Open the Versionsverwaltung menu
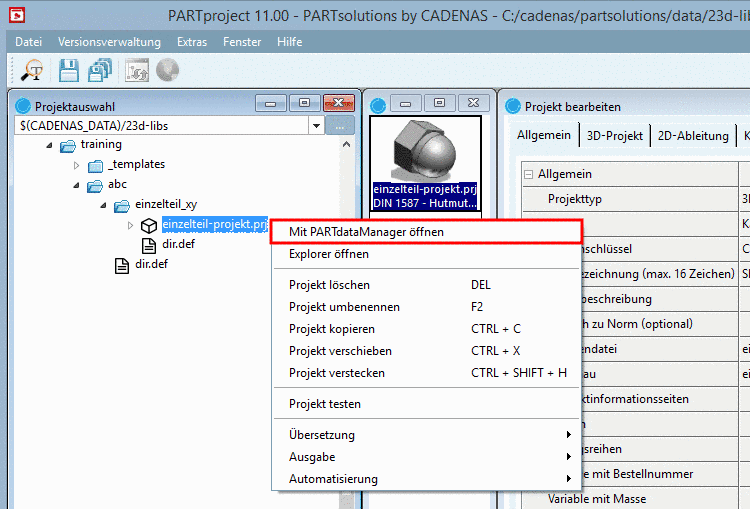Screen dimensions: 750x509 pyautogui.click(x=109, y=42)
